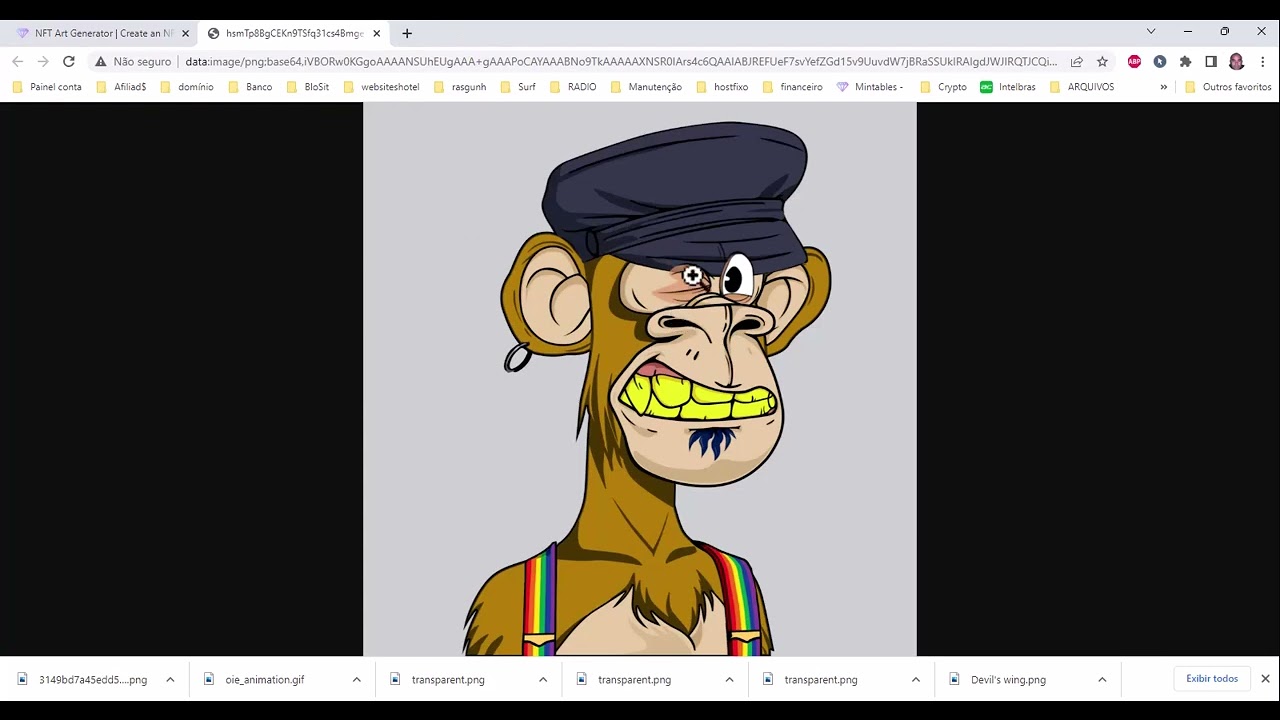1280x720 pixels.
Task: Open the 'BloSit' bookmark folder
Action: pos(308,87)
